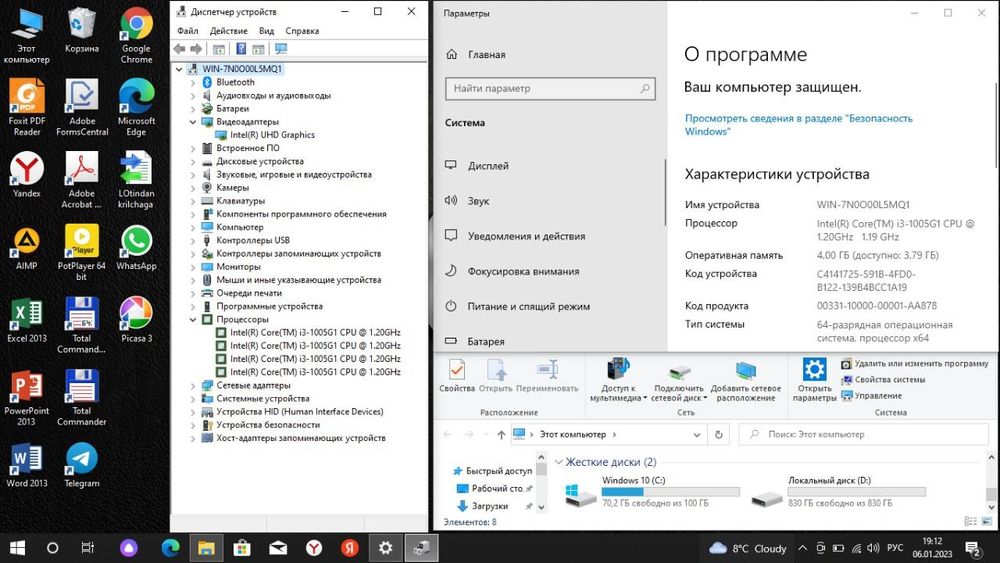Click Windows Security details link

tap(798, 125)
